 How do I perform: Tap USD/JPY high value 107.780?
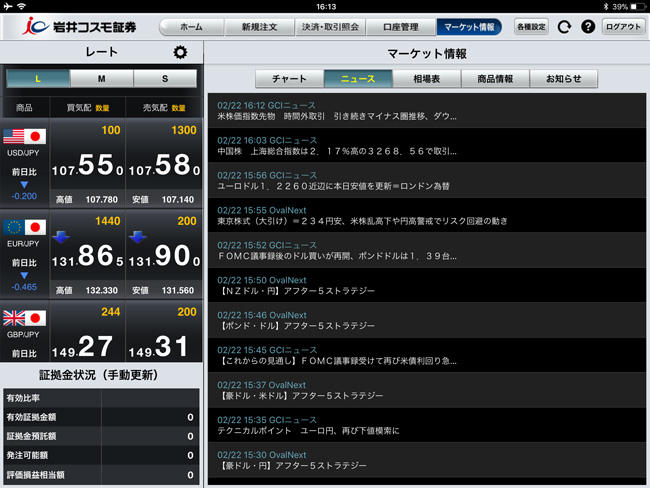coord(102,199)
